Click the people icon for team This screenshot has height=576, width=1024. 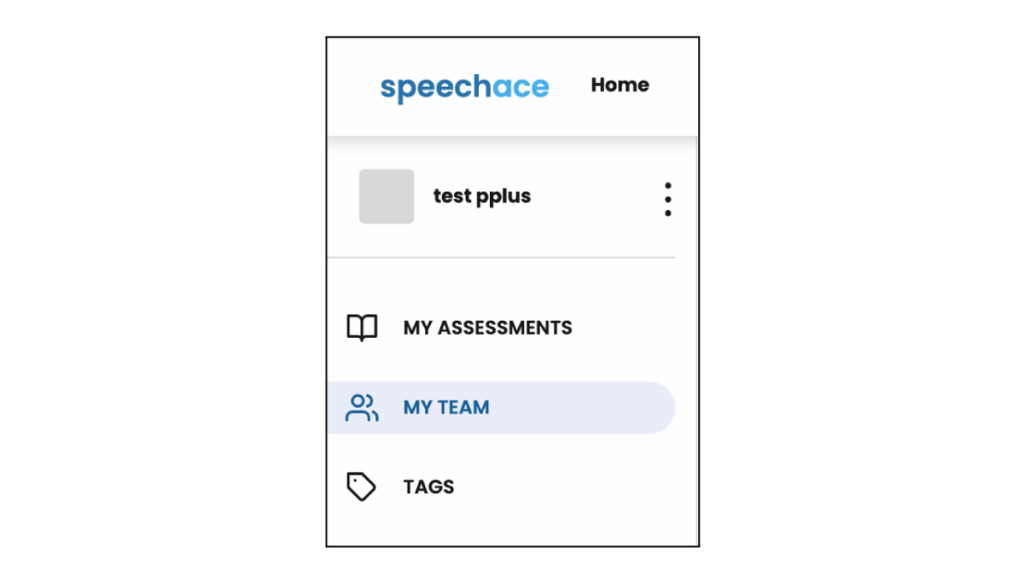[x=361, y=408]
